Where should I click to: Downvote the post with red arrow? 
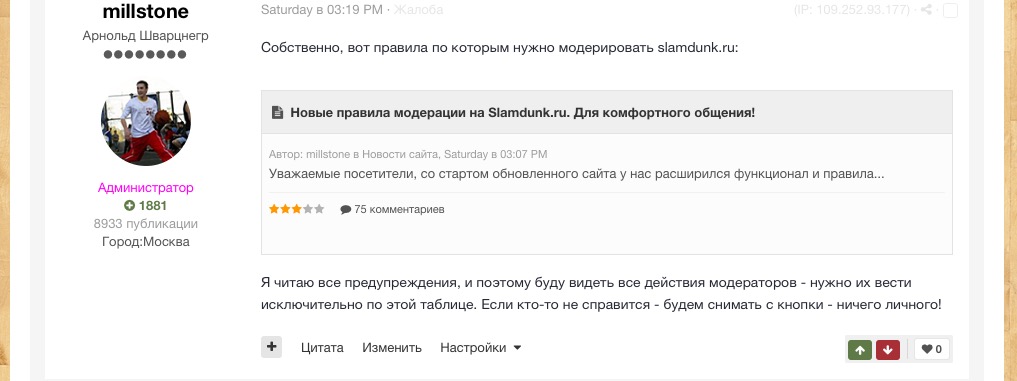(x=888, y=350)
